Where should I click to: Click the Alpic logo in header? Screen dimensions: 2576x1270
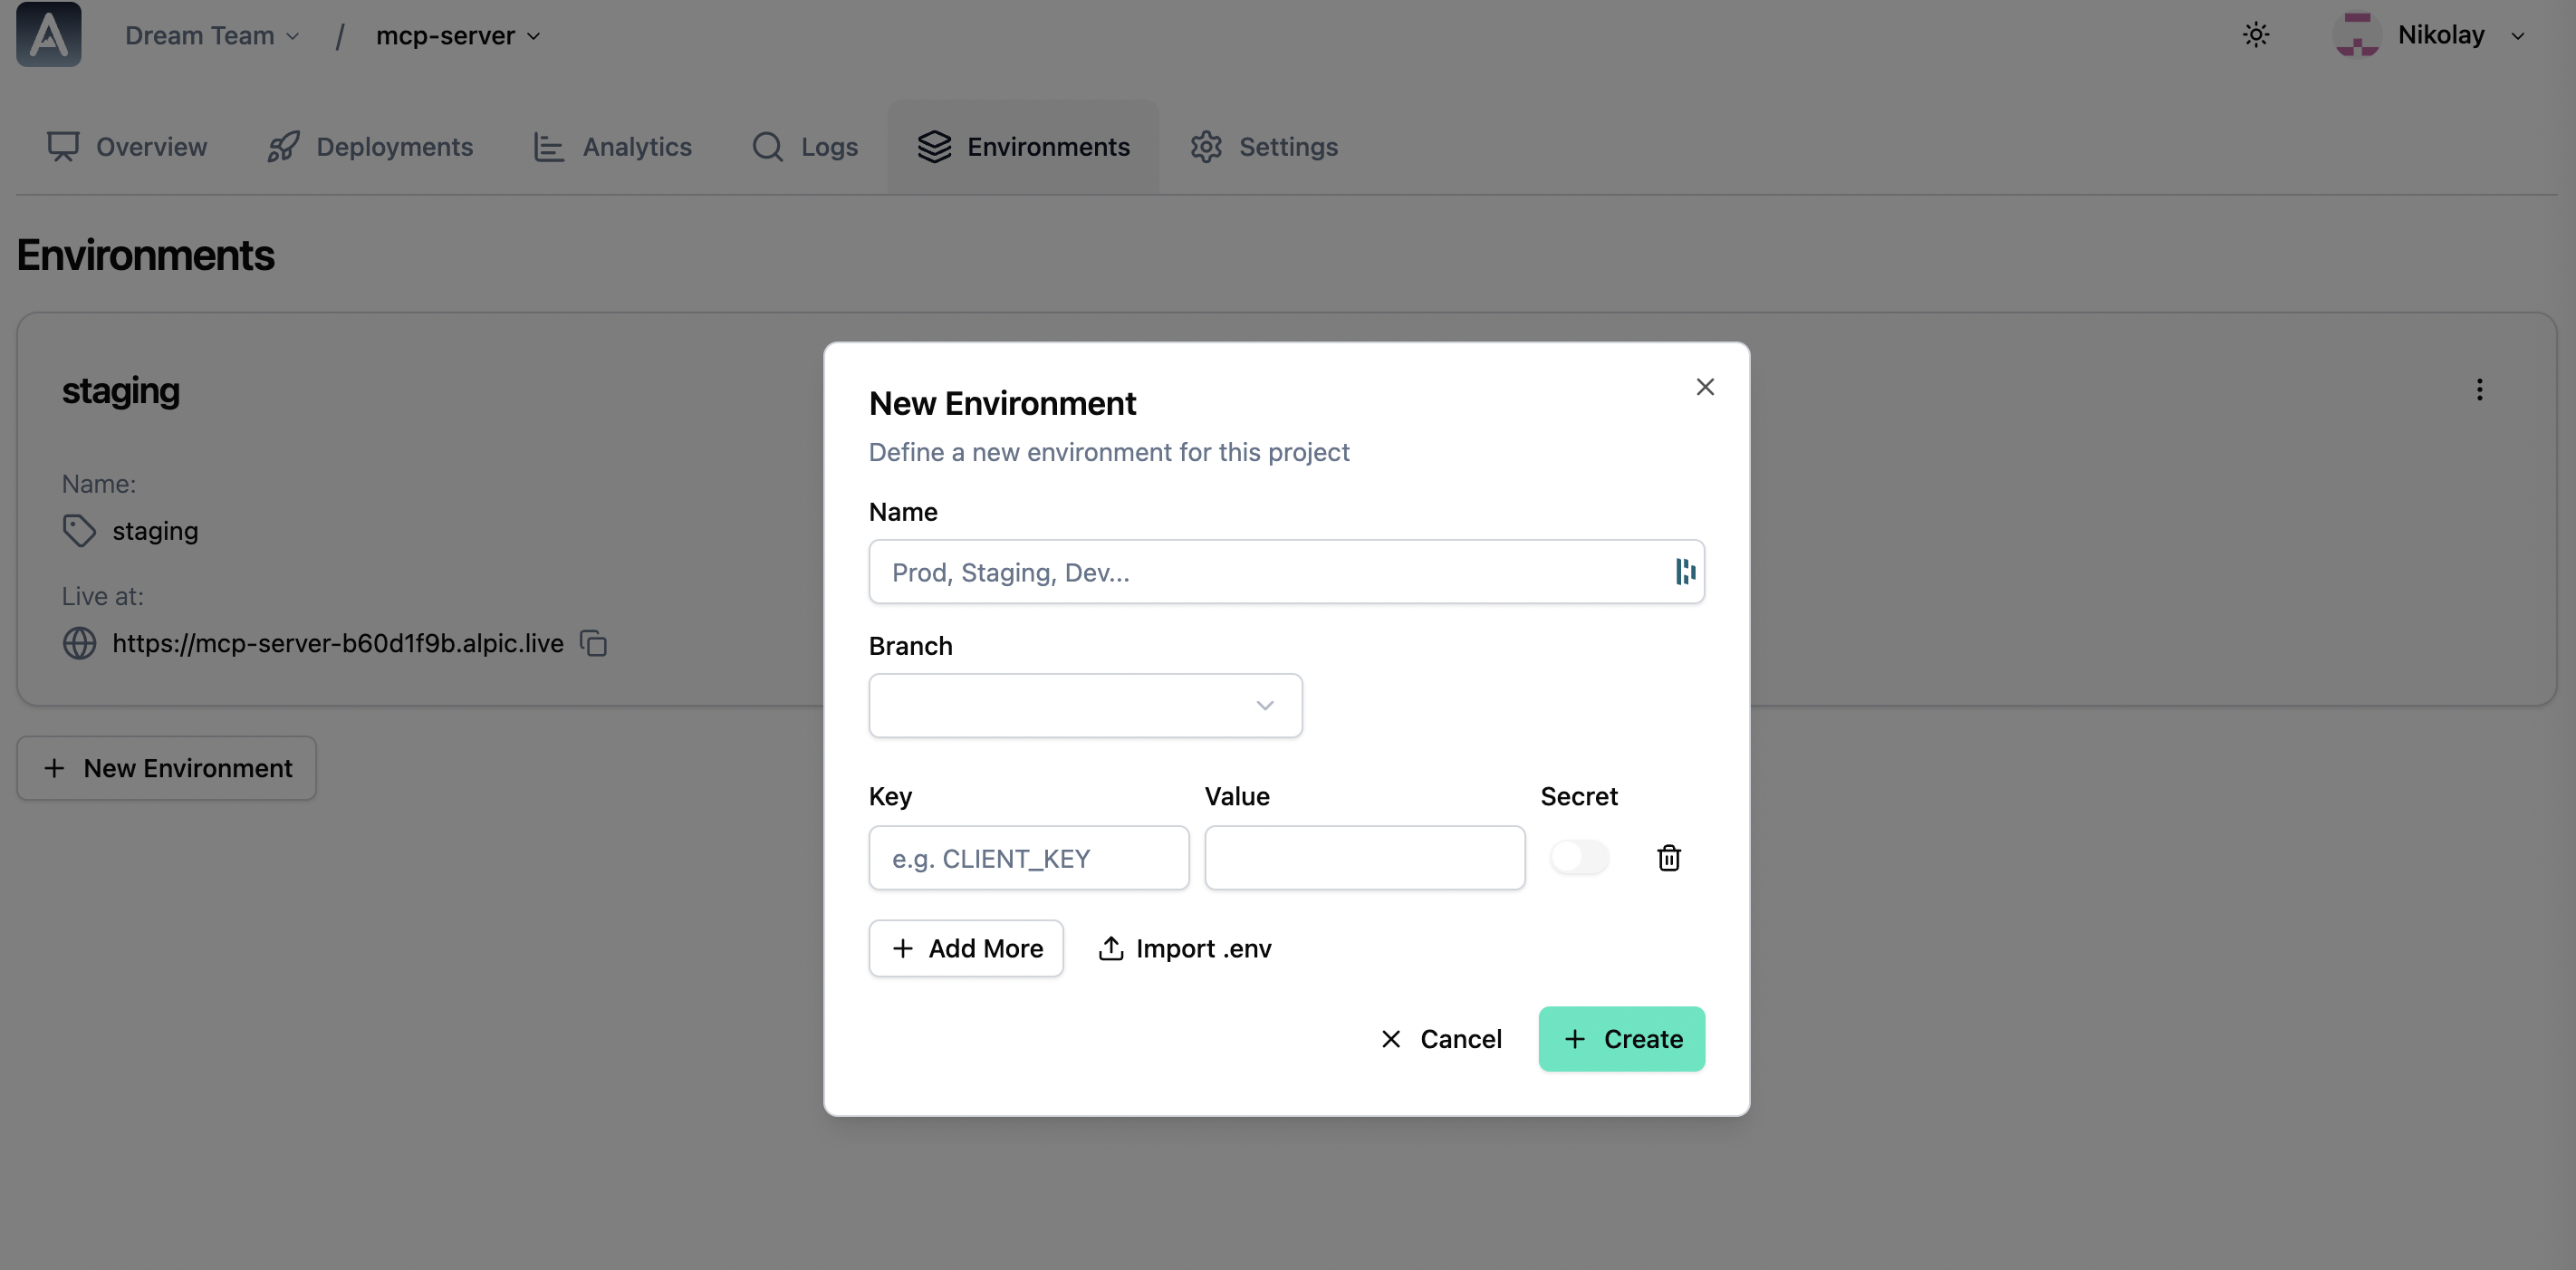click(x=49, y=35)
